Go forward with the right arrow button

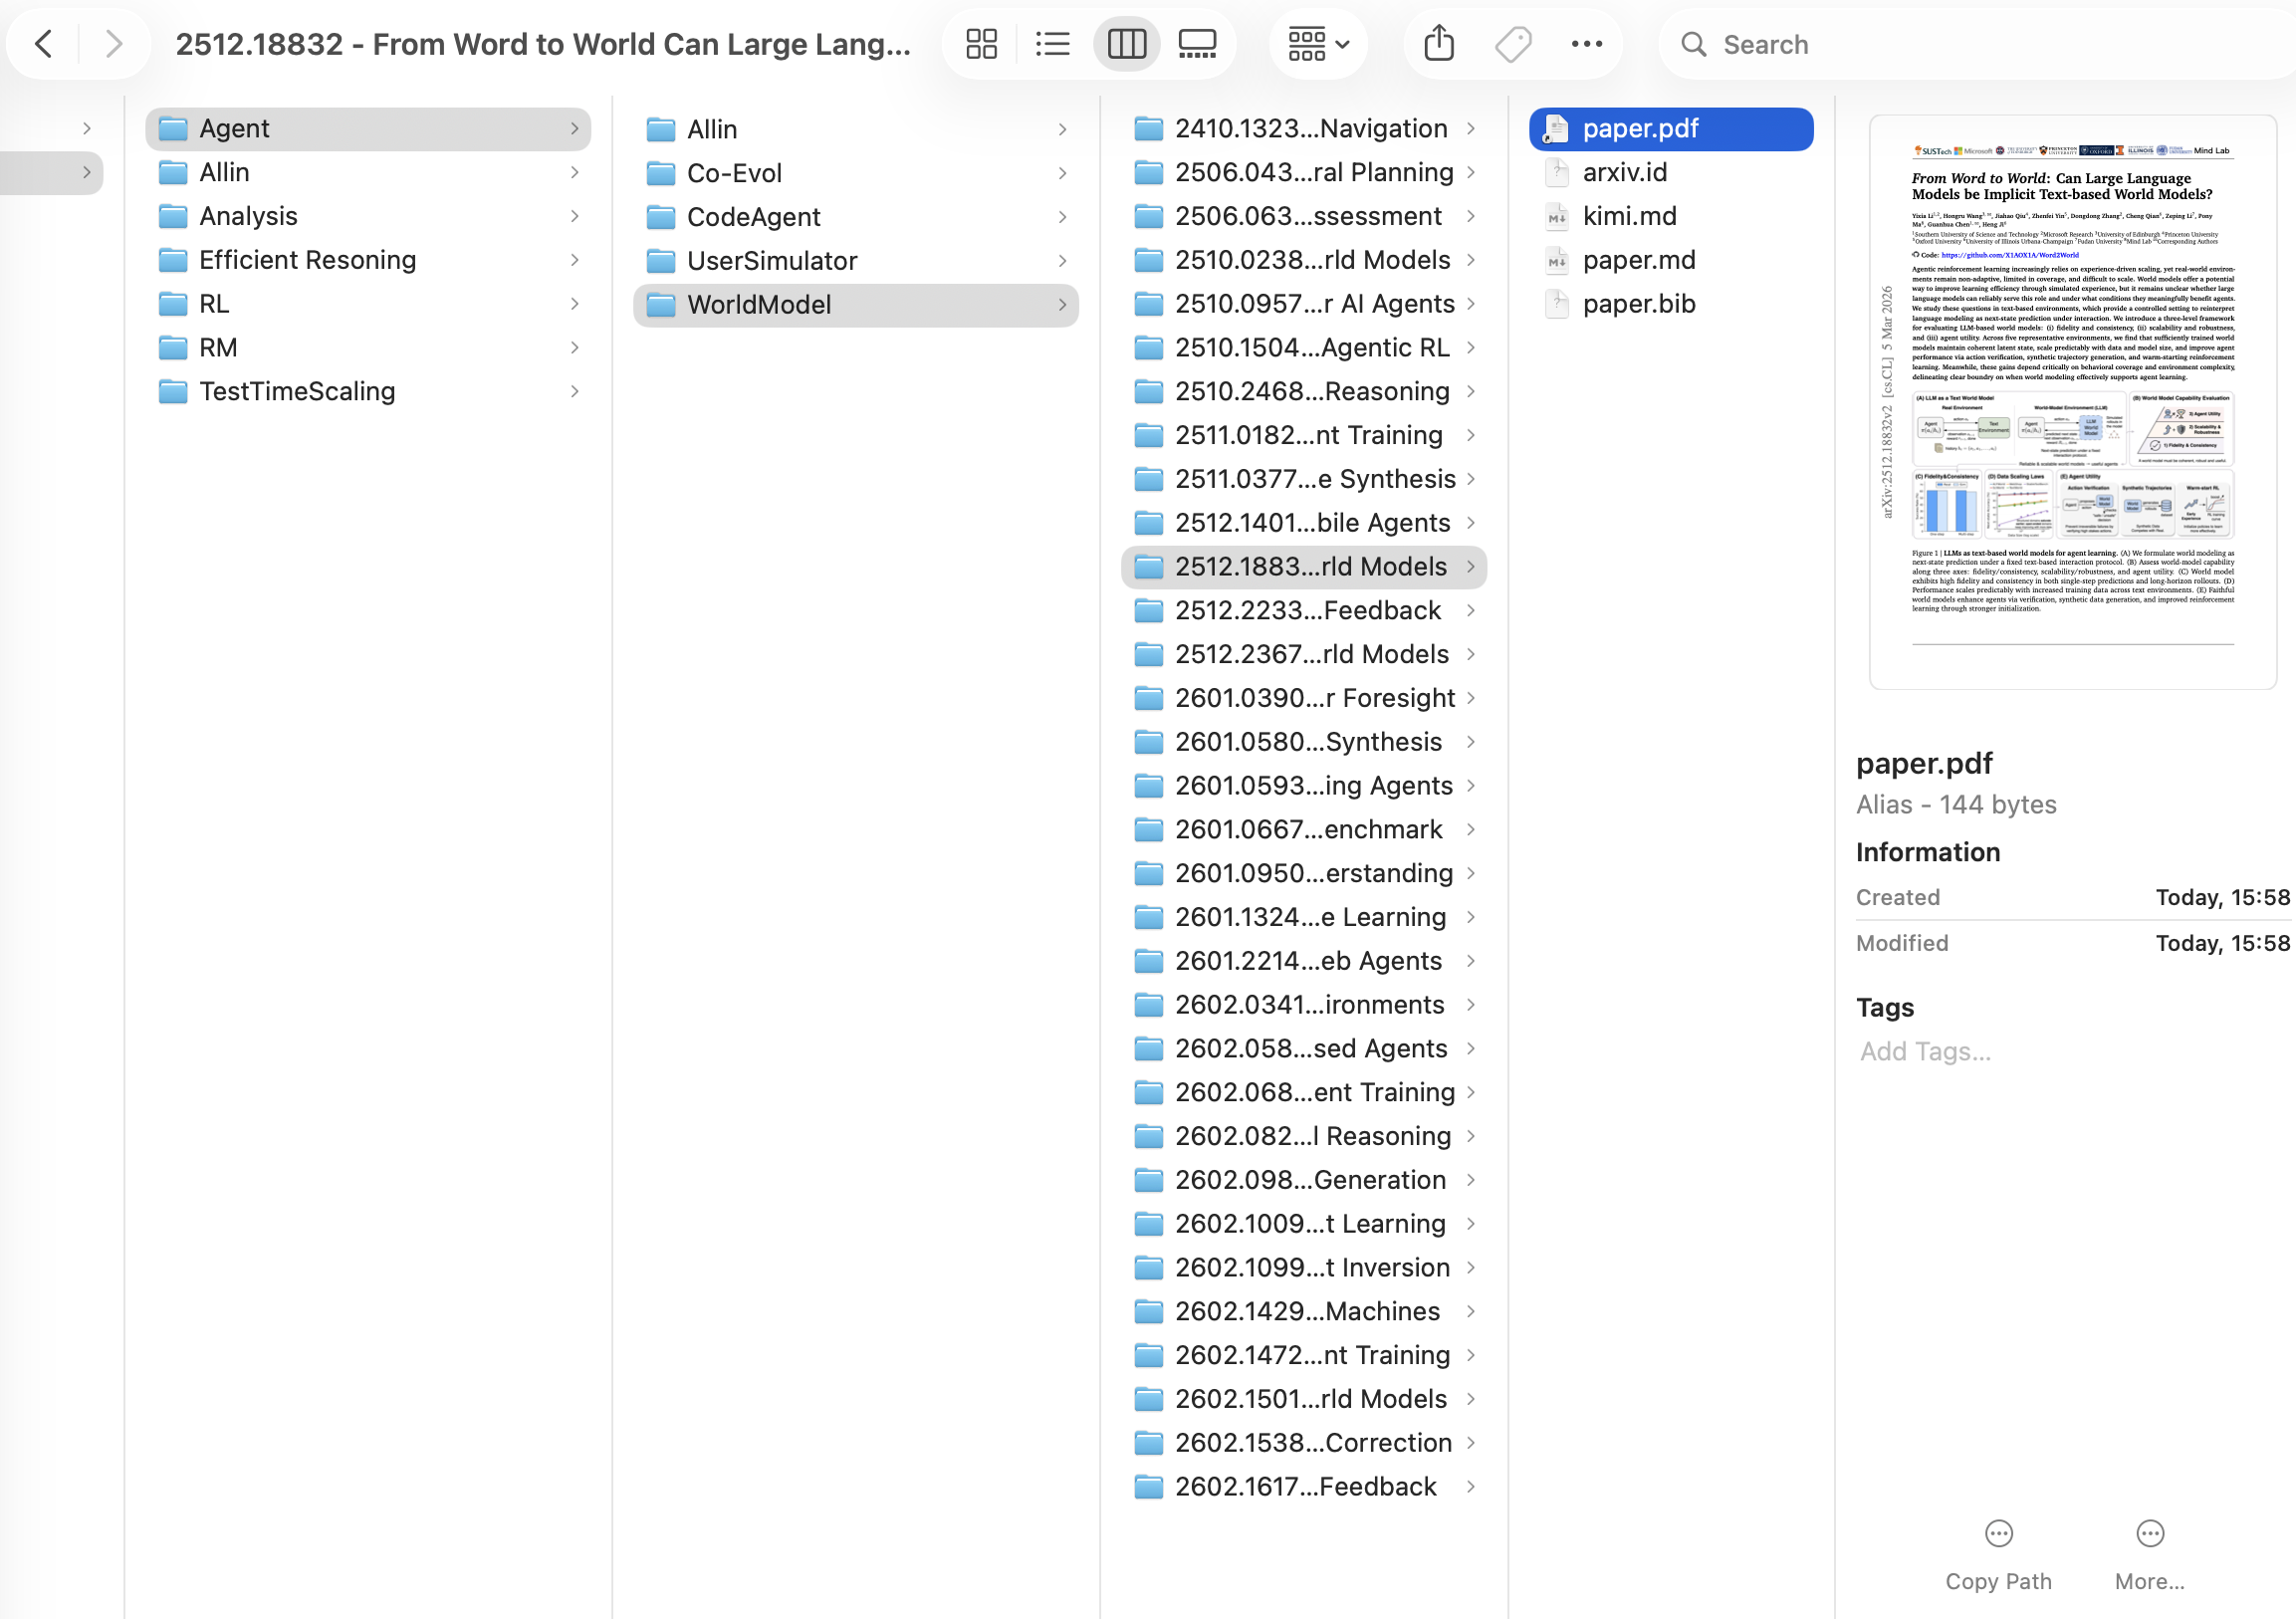[114, 44]
